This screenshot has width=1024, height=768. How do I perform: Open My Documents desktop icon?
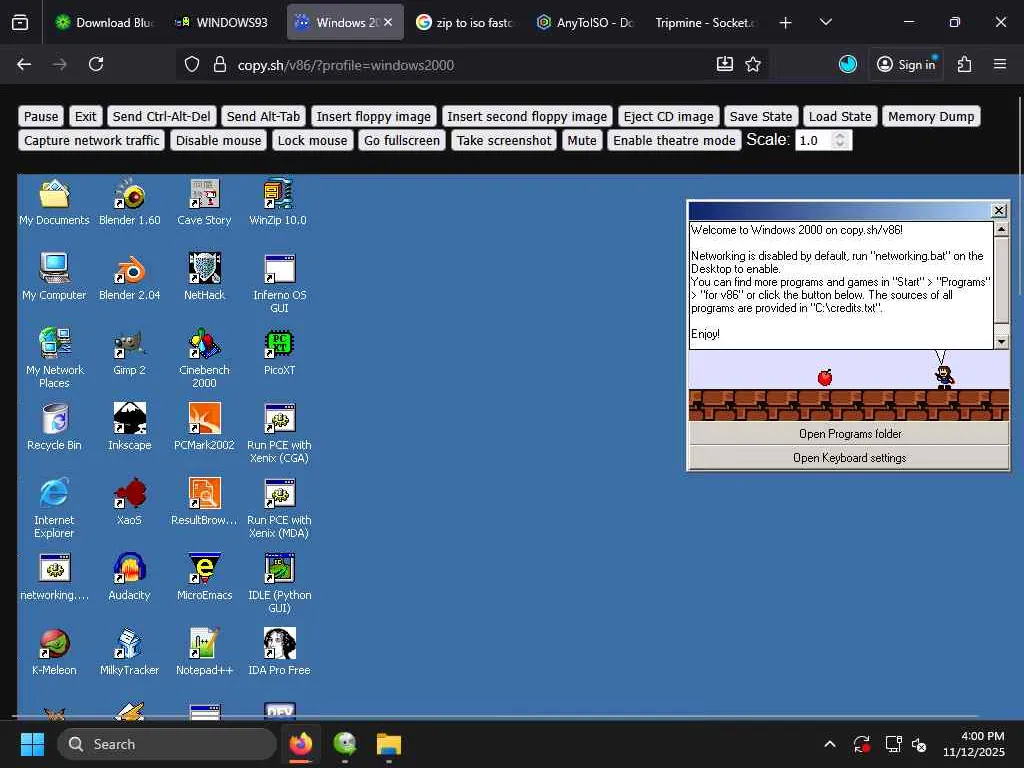click(54, 202)
